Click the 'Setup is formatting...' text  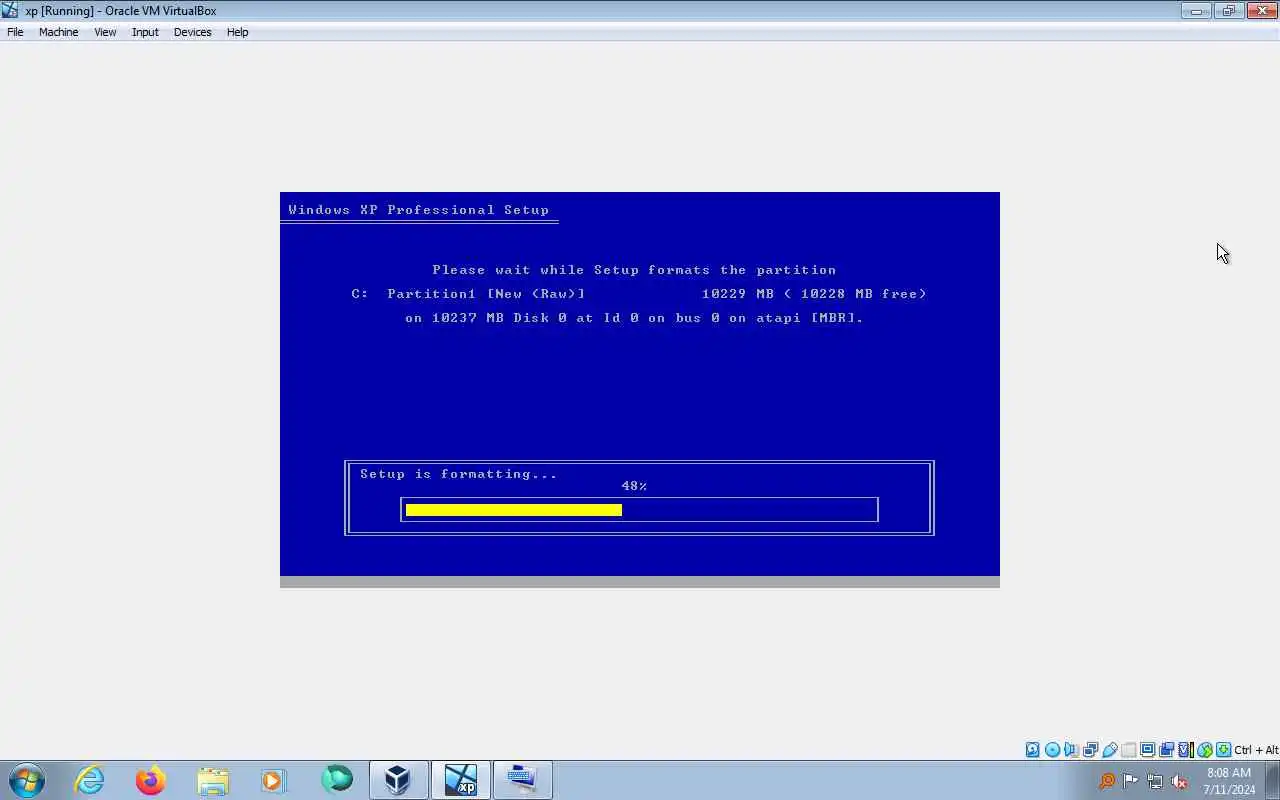459,474
